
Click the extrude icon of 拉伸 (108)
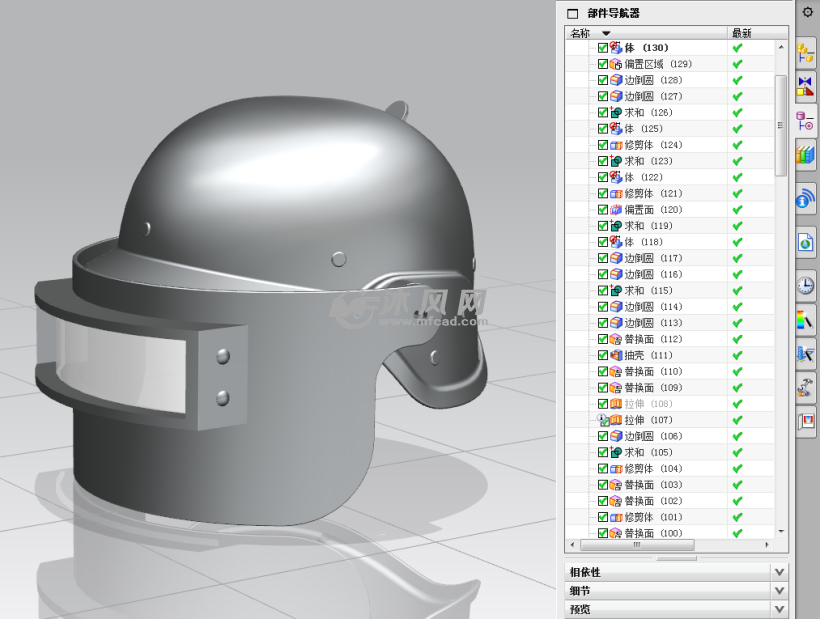click(616, 404)
